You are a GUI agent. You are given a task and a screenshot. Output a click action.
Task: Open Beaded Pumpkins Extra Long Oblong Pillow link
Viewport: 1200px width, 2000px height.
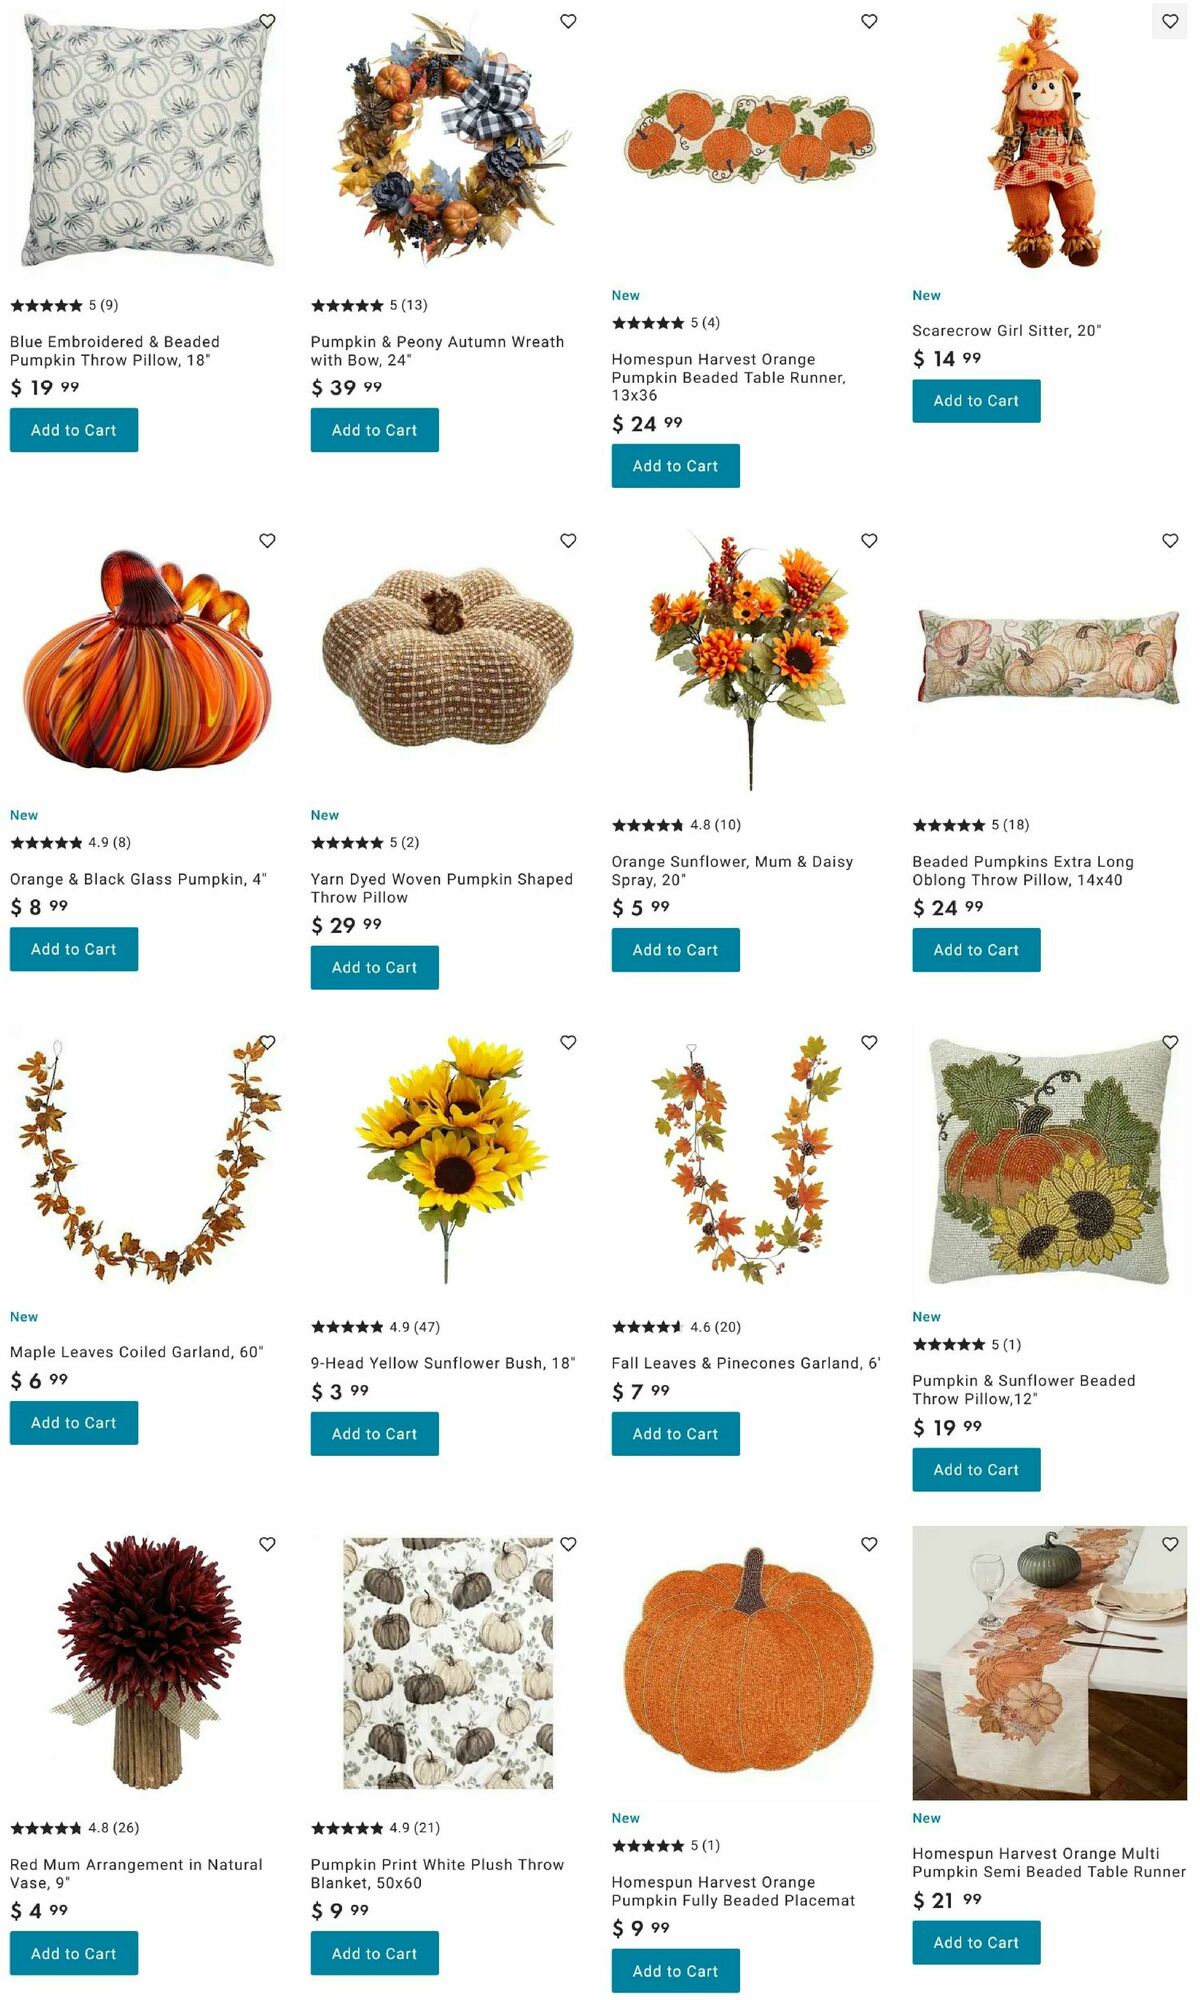coord(1023,871)
